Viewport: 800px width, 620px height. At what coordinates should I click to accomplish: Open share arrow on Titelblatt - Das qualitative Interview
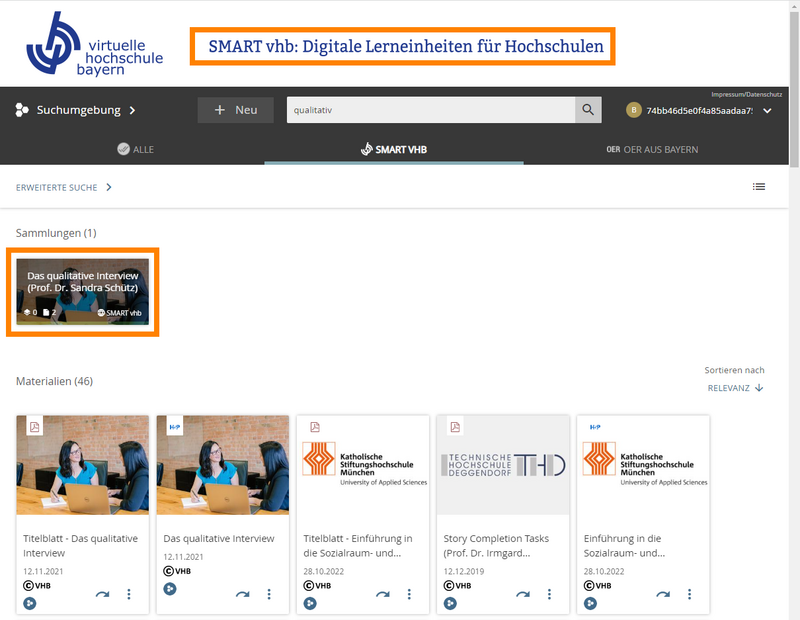click(x=102, y=595)
